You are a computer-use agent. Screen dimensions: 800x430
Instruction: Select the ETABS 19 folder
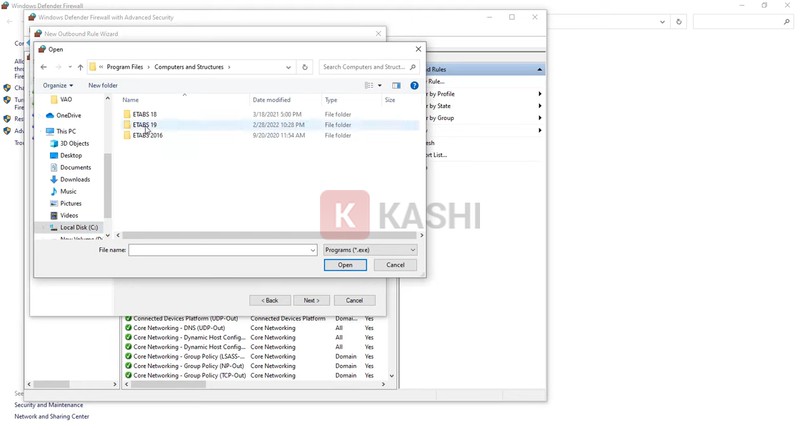tap(144, 124)
